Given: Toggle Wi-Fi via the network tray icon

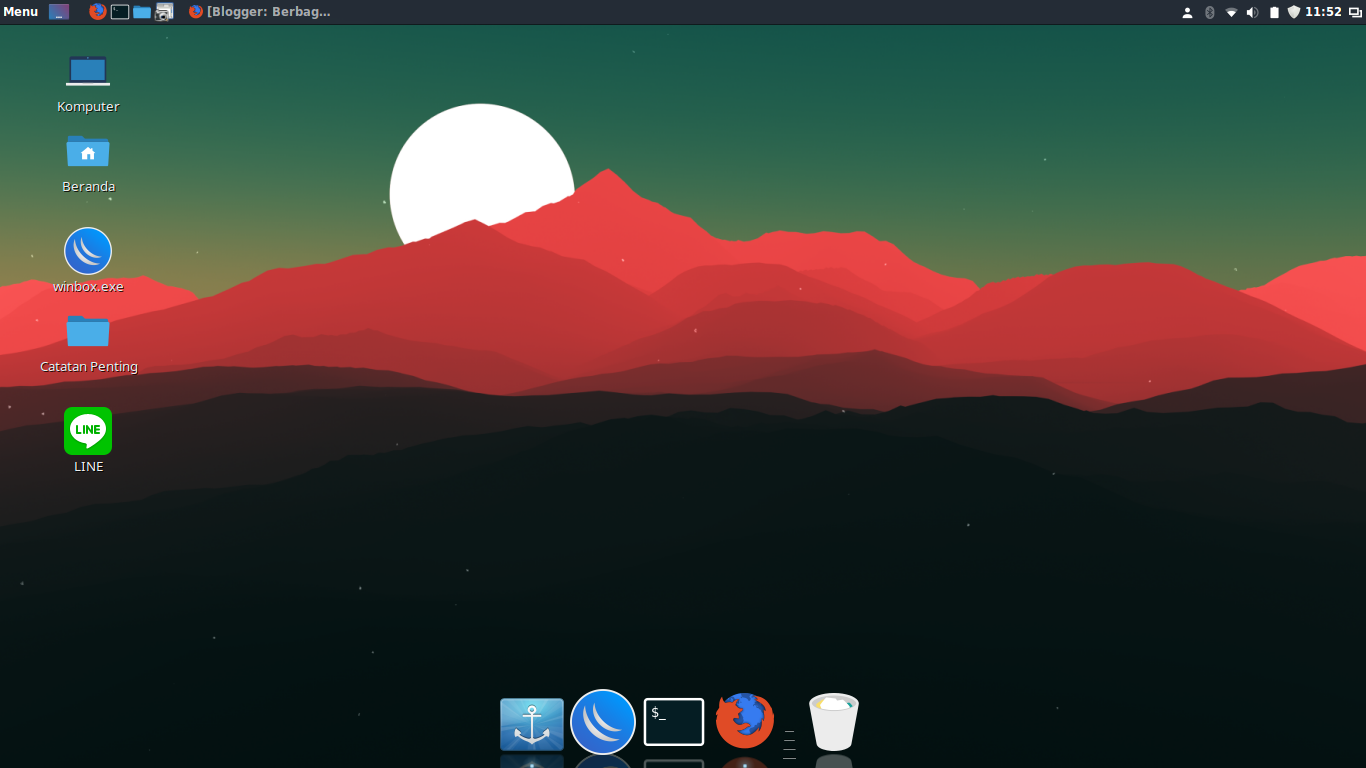Looking at the screenshot, I should [x=1232, y=12].
